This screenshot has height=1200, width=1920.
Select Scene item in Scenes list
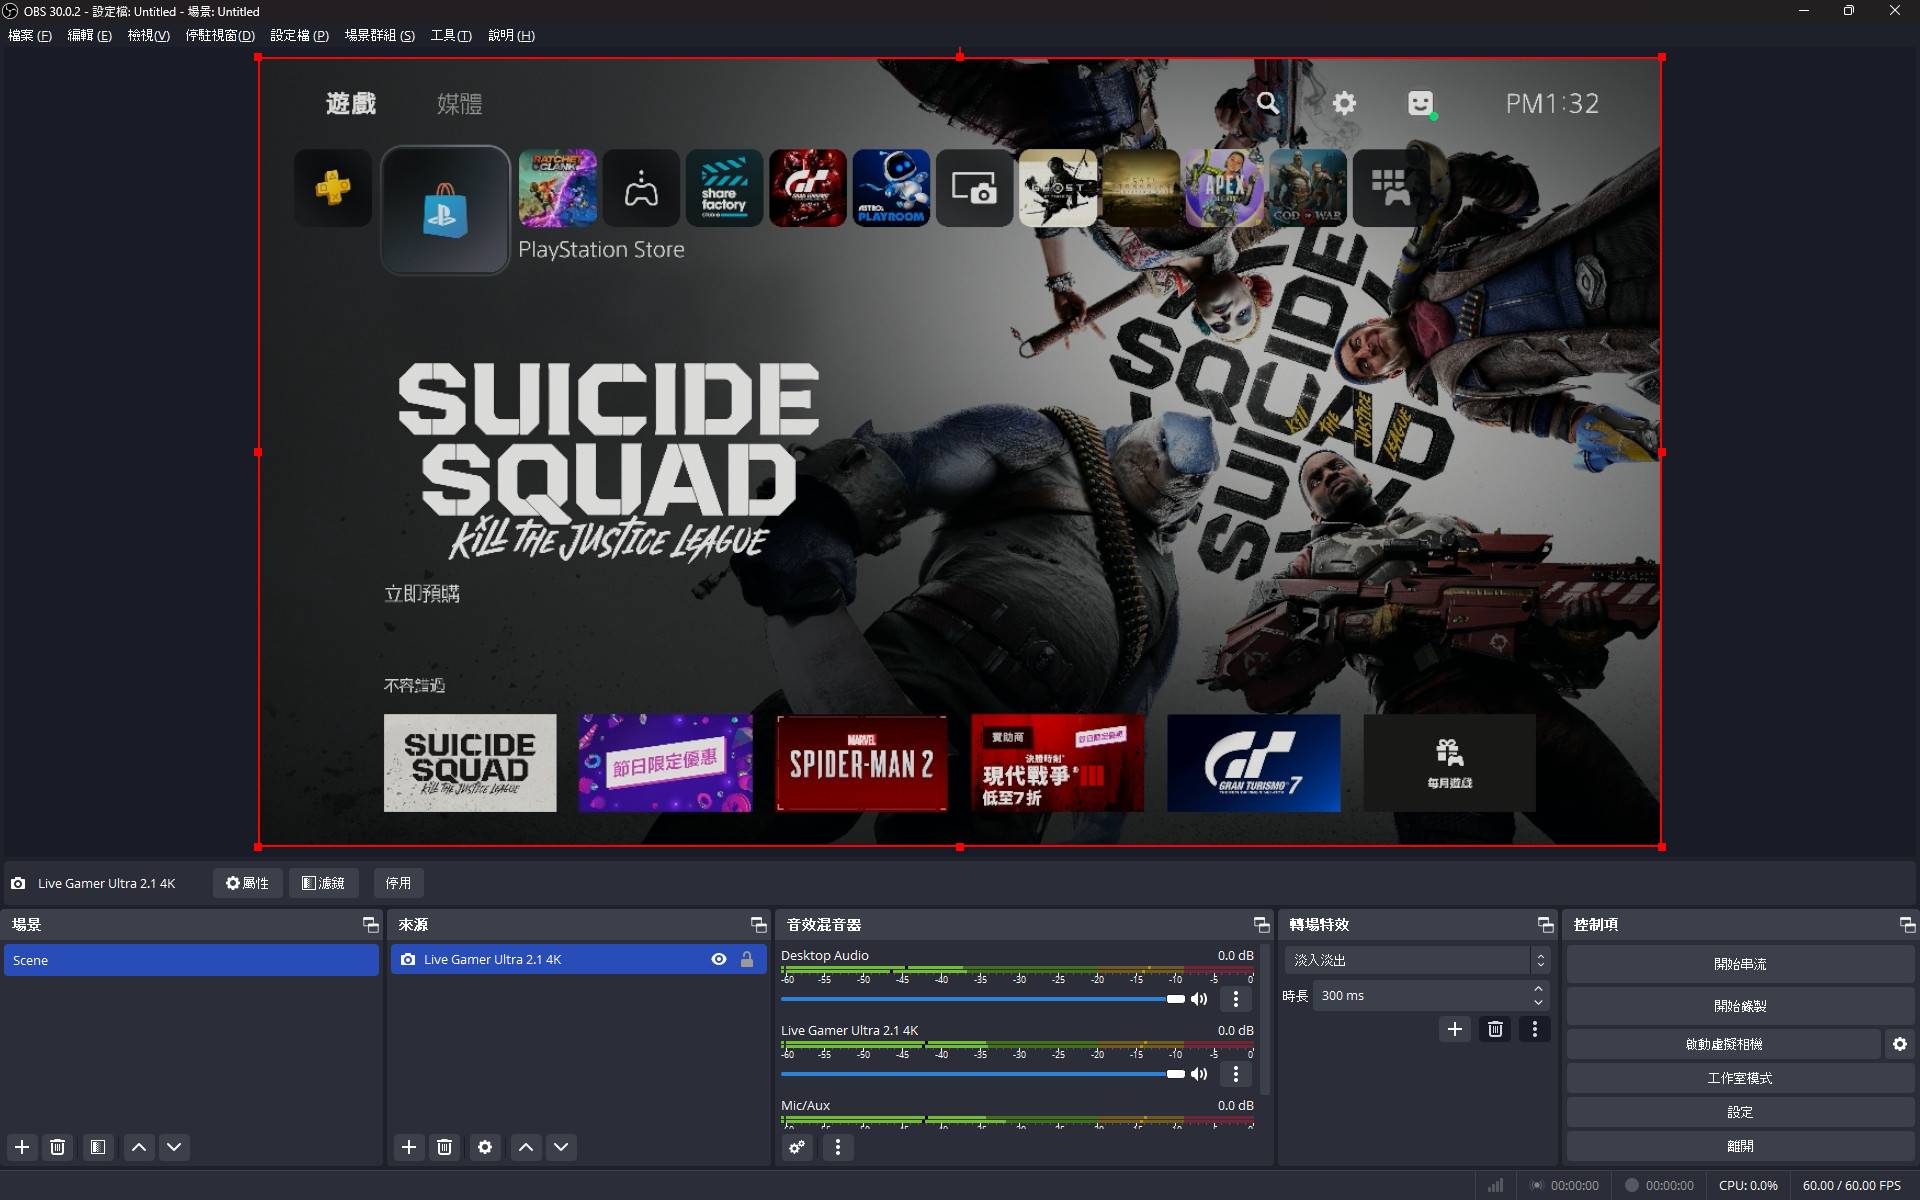[x=191, y=960]
